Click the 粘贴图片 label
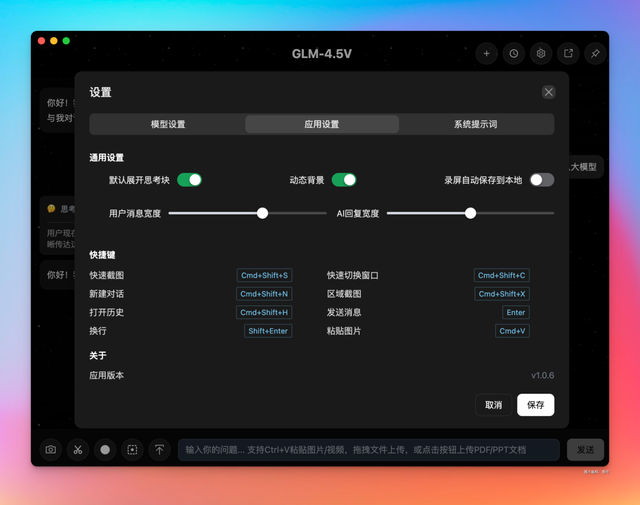This screenshot has width=640, height=505. 344,331
